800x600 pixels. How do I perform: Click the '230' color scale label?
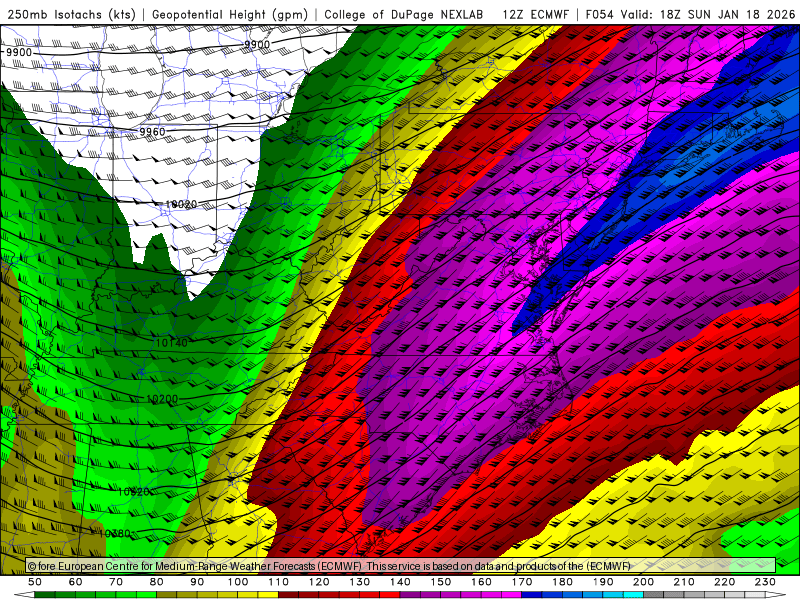[x=766, y=582]
